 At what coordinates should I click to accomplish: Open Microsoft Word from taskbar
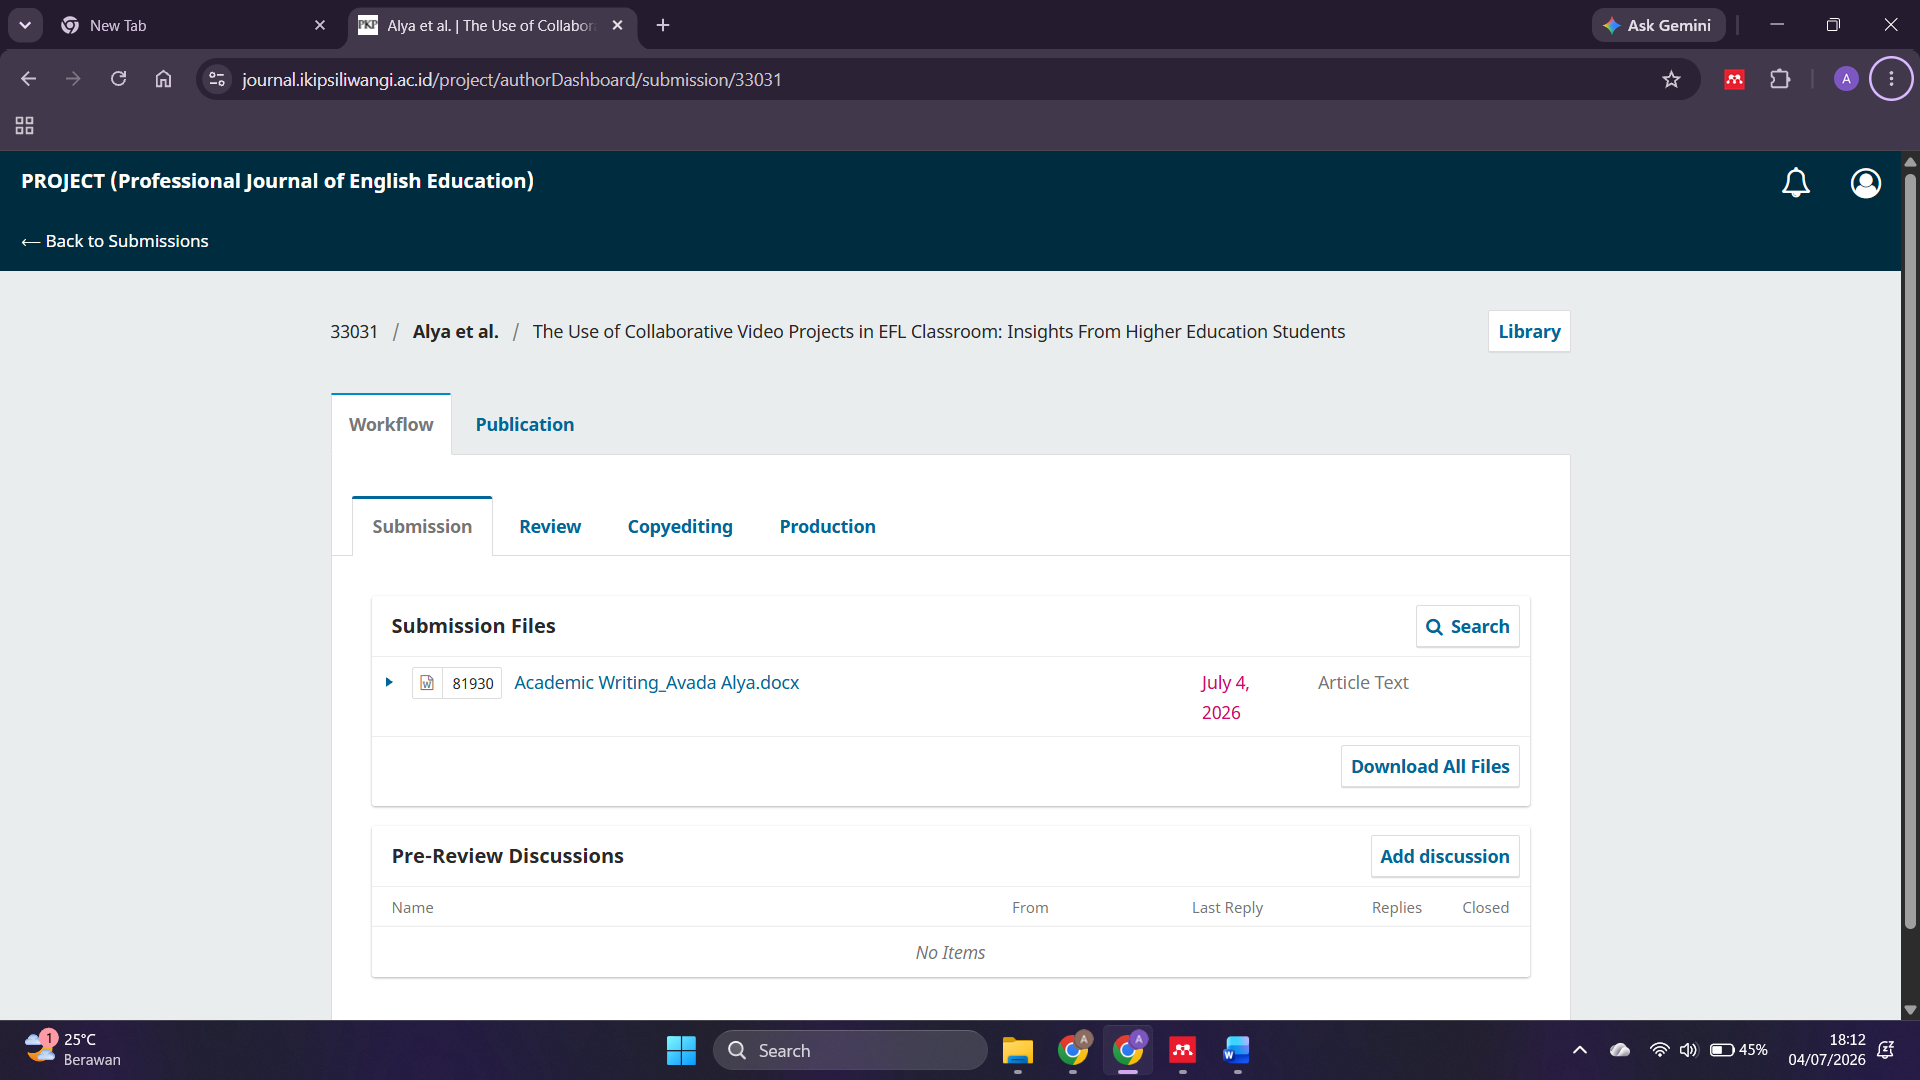point(1237,1050)
